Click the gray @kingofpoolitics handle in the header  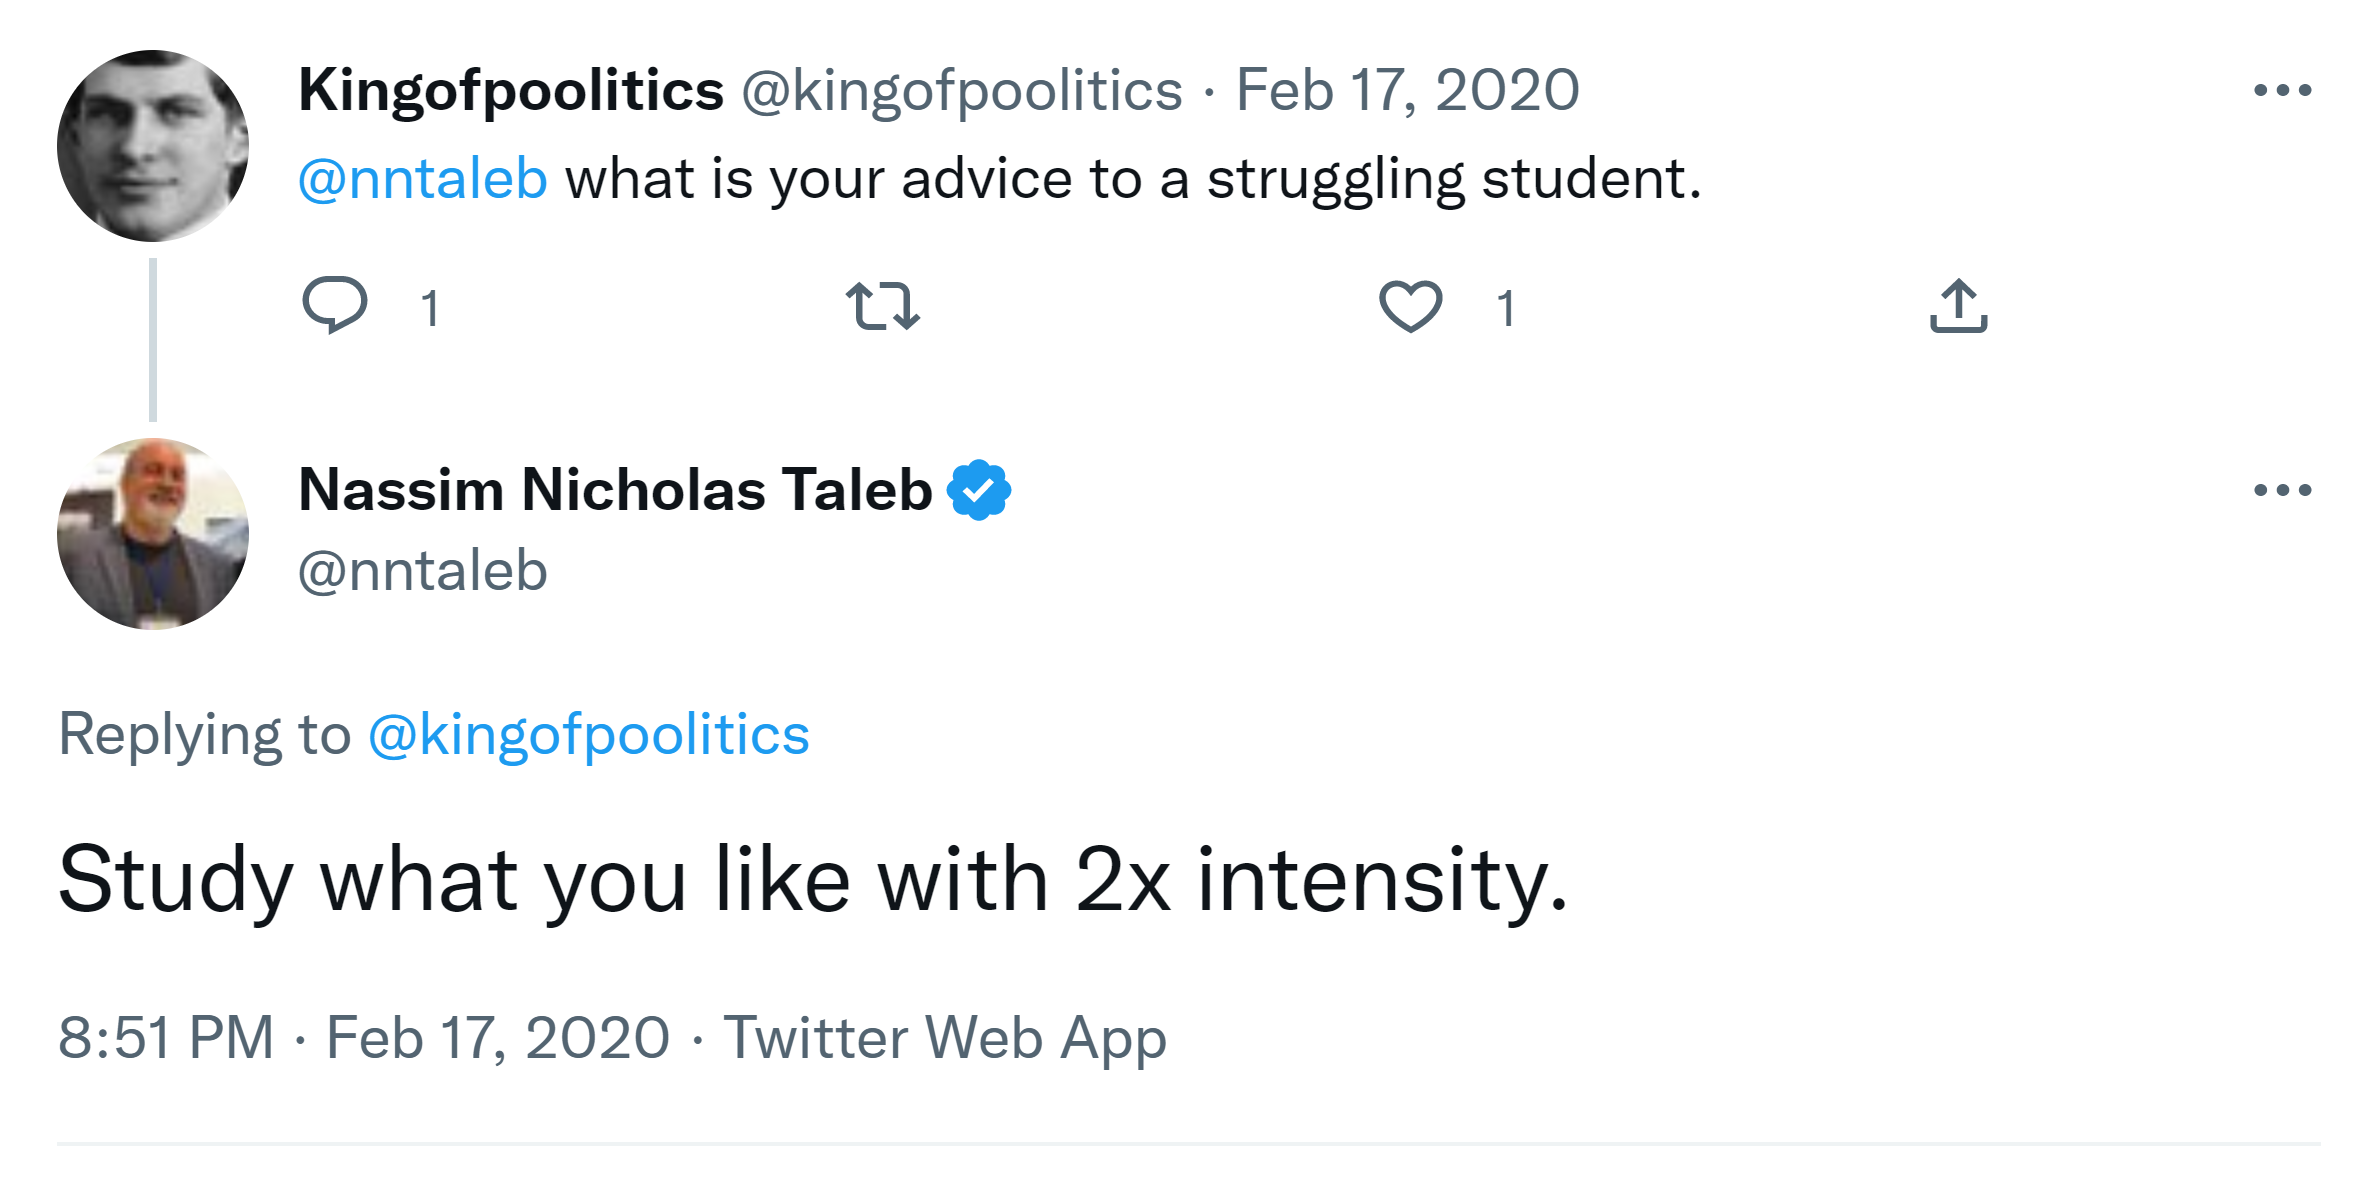click(x=961, y=91)
